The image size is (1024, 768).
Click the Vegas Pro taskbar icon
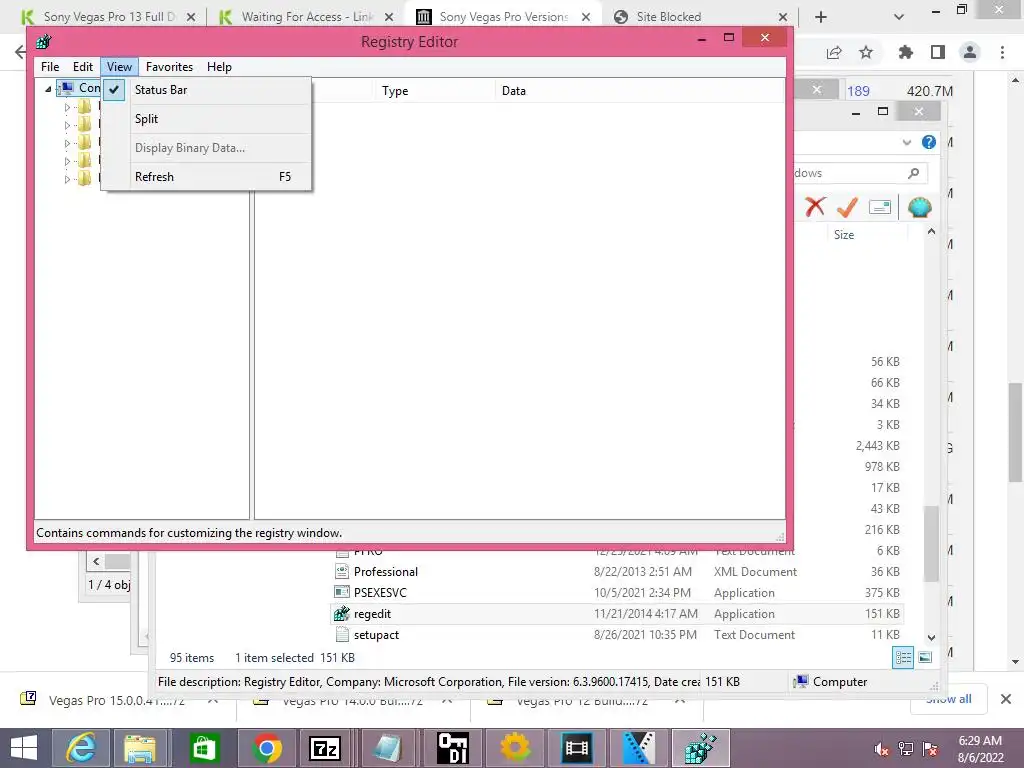click(639, 748)
